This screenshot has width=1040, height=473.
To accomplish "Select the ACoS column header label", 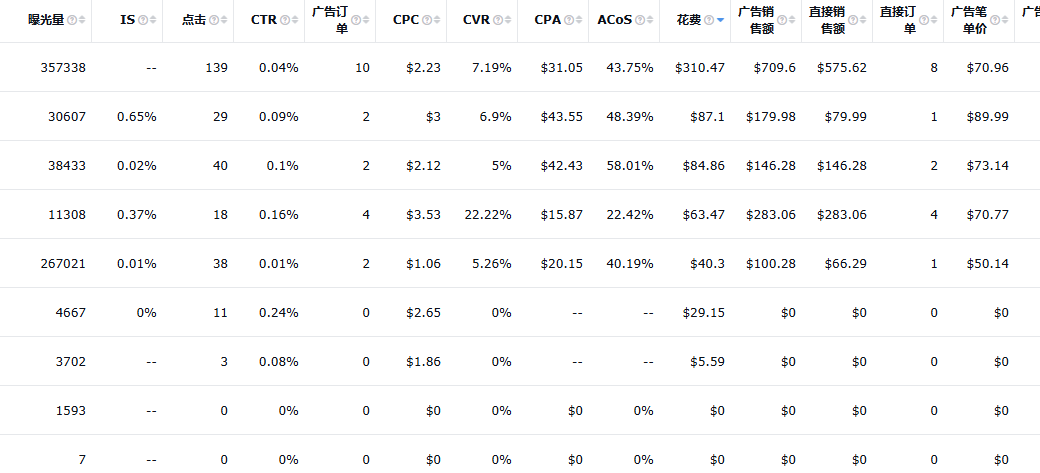I will [x=614, y=20].
